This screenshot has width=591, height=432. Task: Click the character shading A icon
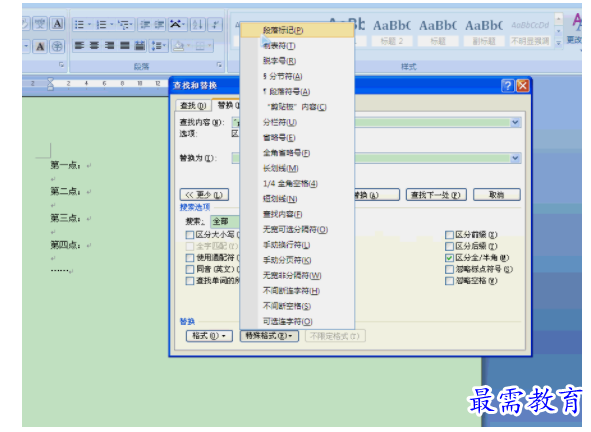(x=40, y=46)
